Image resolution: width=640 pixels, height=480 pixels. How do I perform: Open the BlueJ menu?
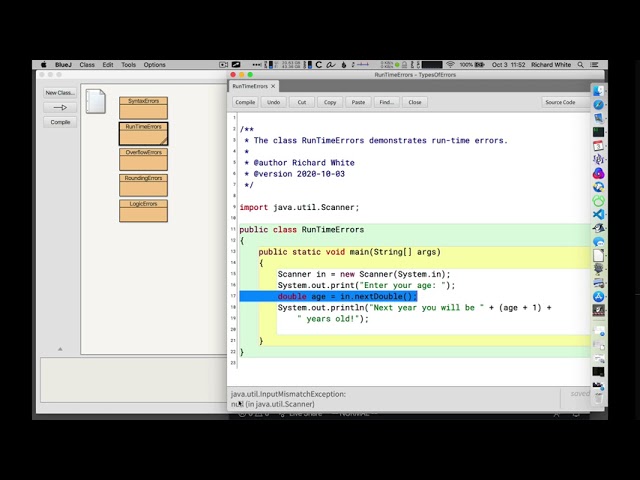(x=63, y=64)
